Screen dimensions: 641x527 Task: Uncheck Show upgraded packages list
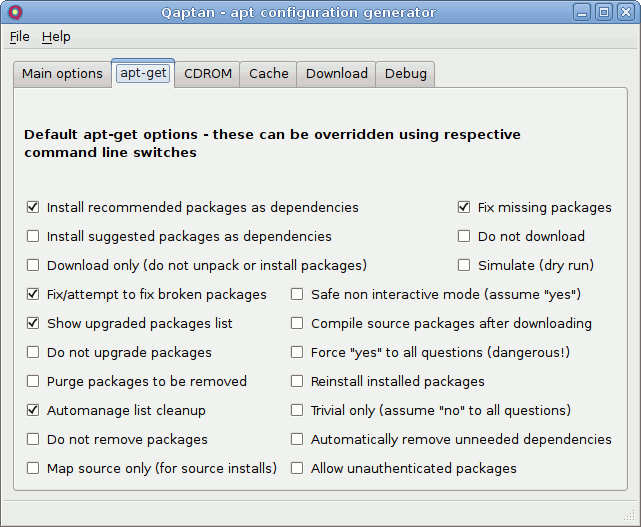click(x=33, y=323)
